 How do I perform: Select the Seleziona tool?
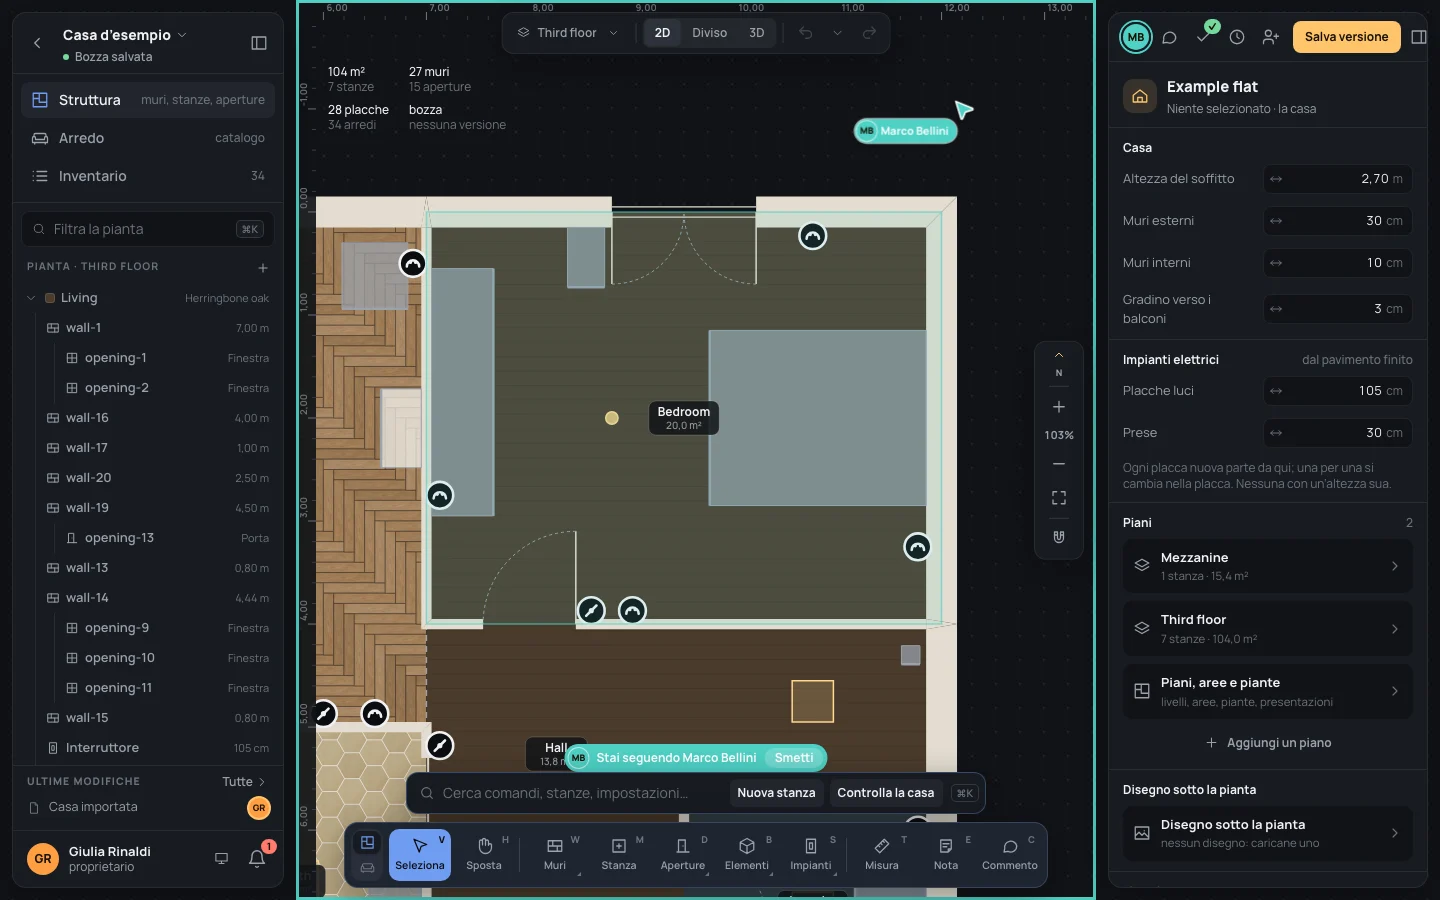pyautogui.click(x=419, y=855)
